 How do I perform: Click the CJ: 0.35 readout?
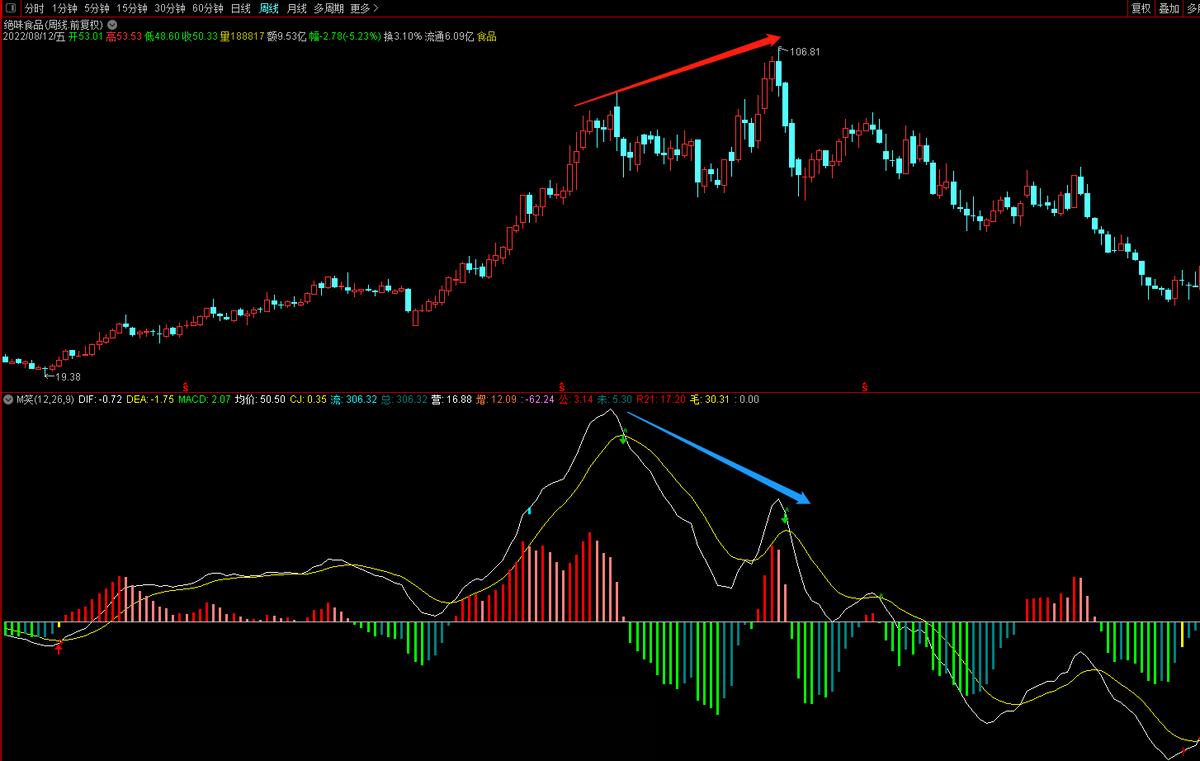click(308, 400)
